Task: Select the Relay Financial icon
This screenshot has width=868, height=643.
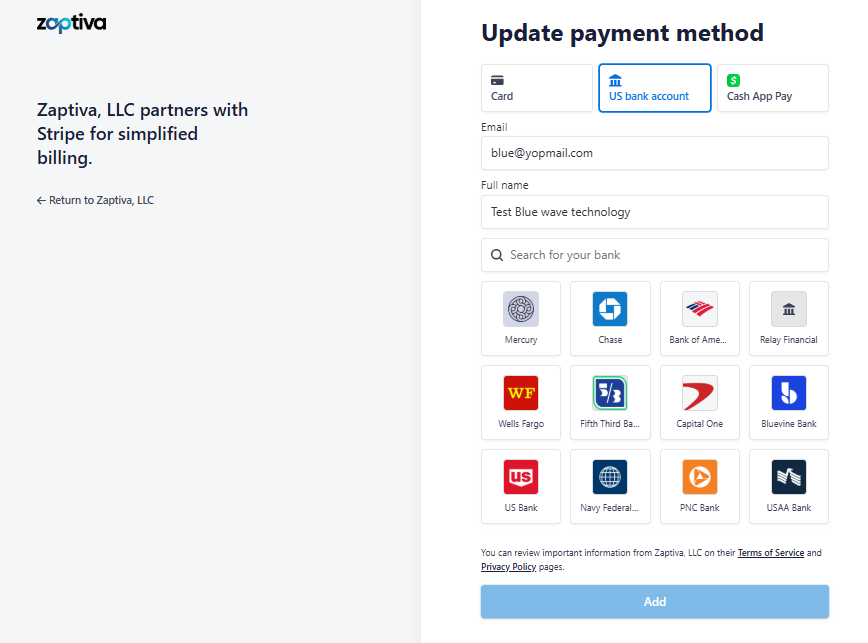Action: click(x=789, y=309)
